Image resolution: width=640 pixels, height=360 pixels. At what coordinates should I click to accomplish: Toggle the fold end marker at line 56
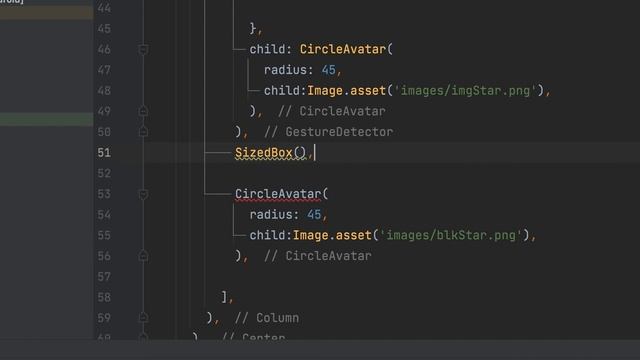(143, 256)
